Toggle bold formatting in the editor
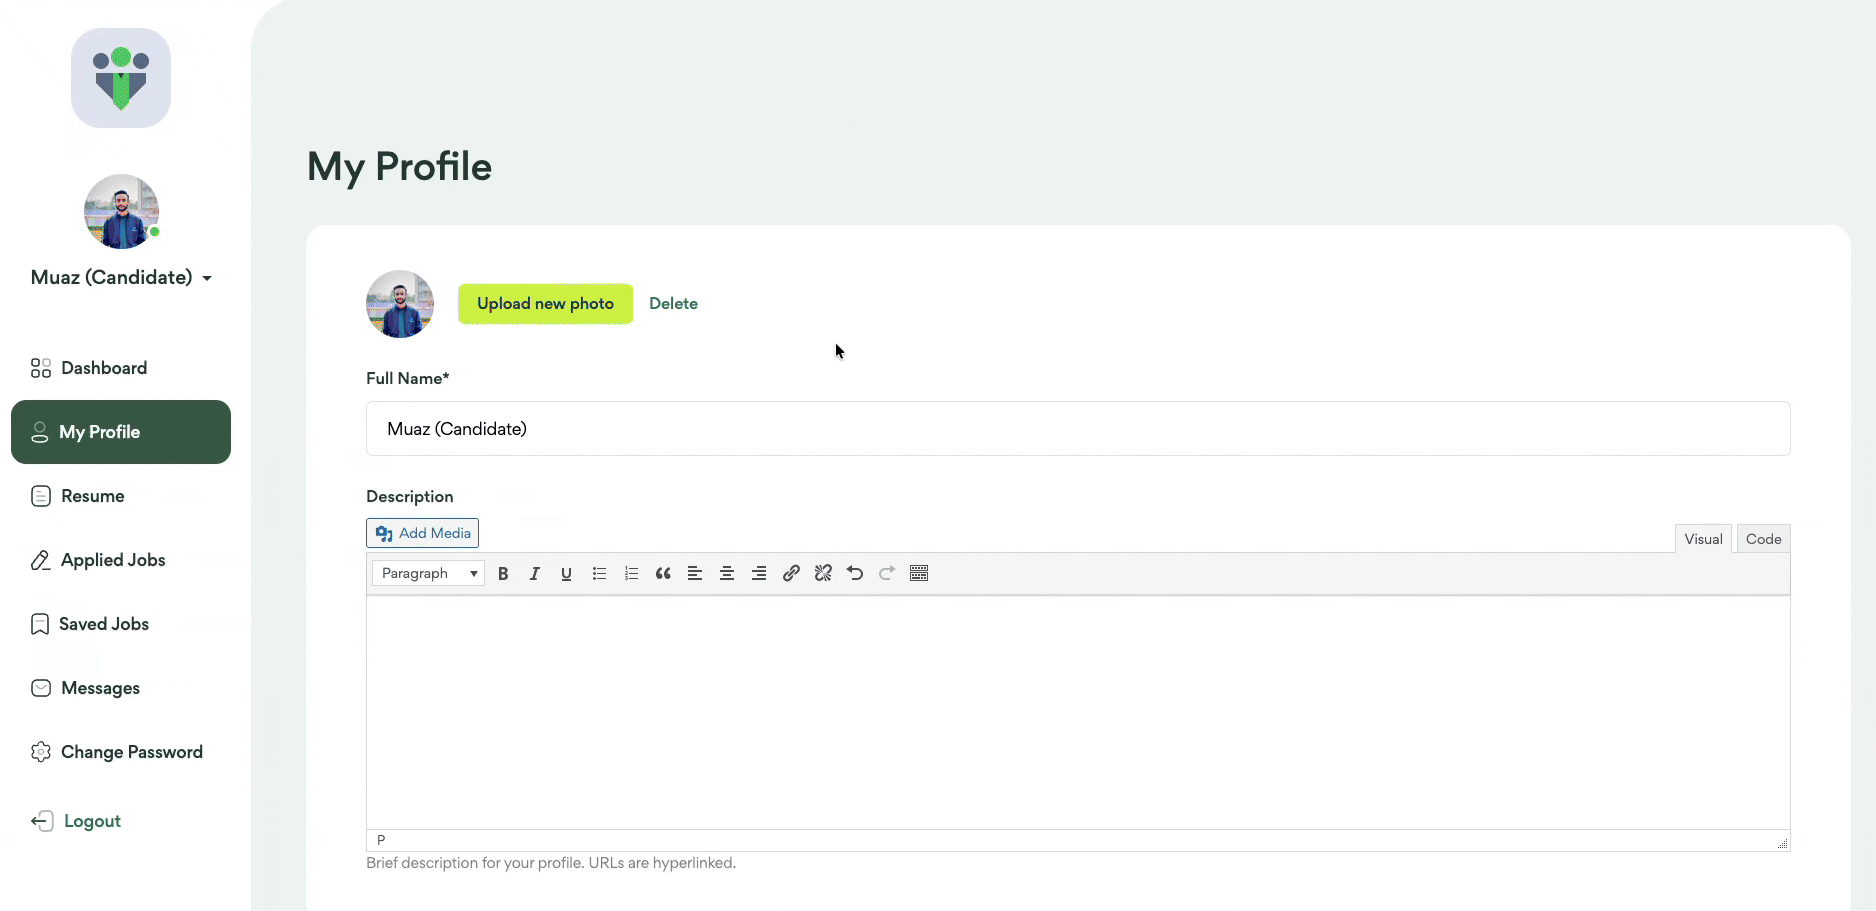This screenshot has height=911, width=1876. [503, 573]
